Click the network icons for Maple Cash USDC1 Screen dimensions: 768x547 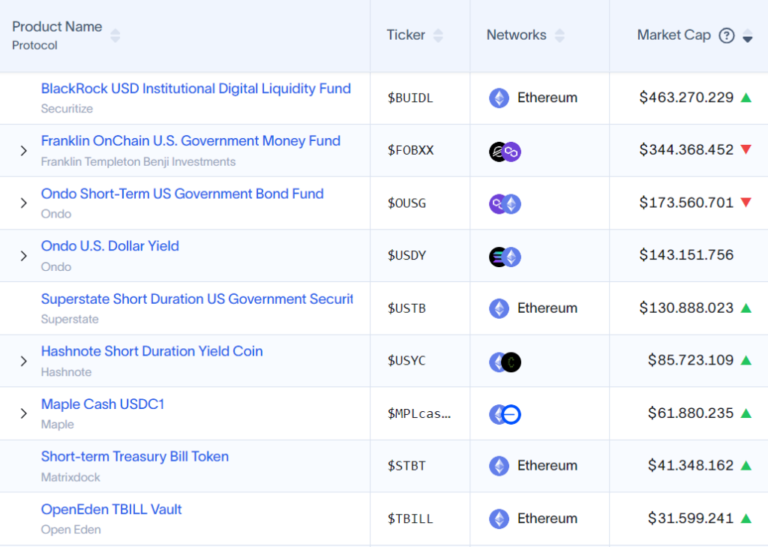(505, 414)
